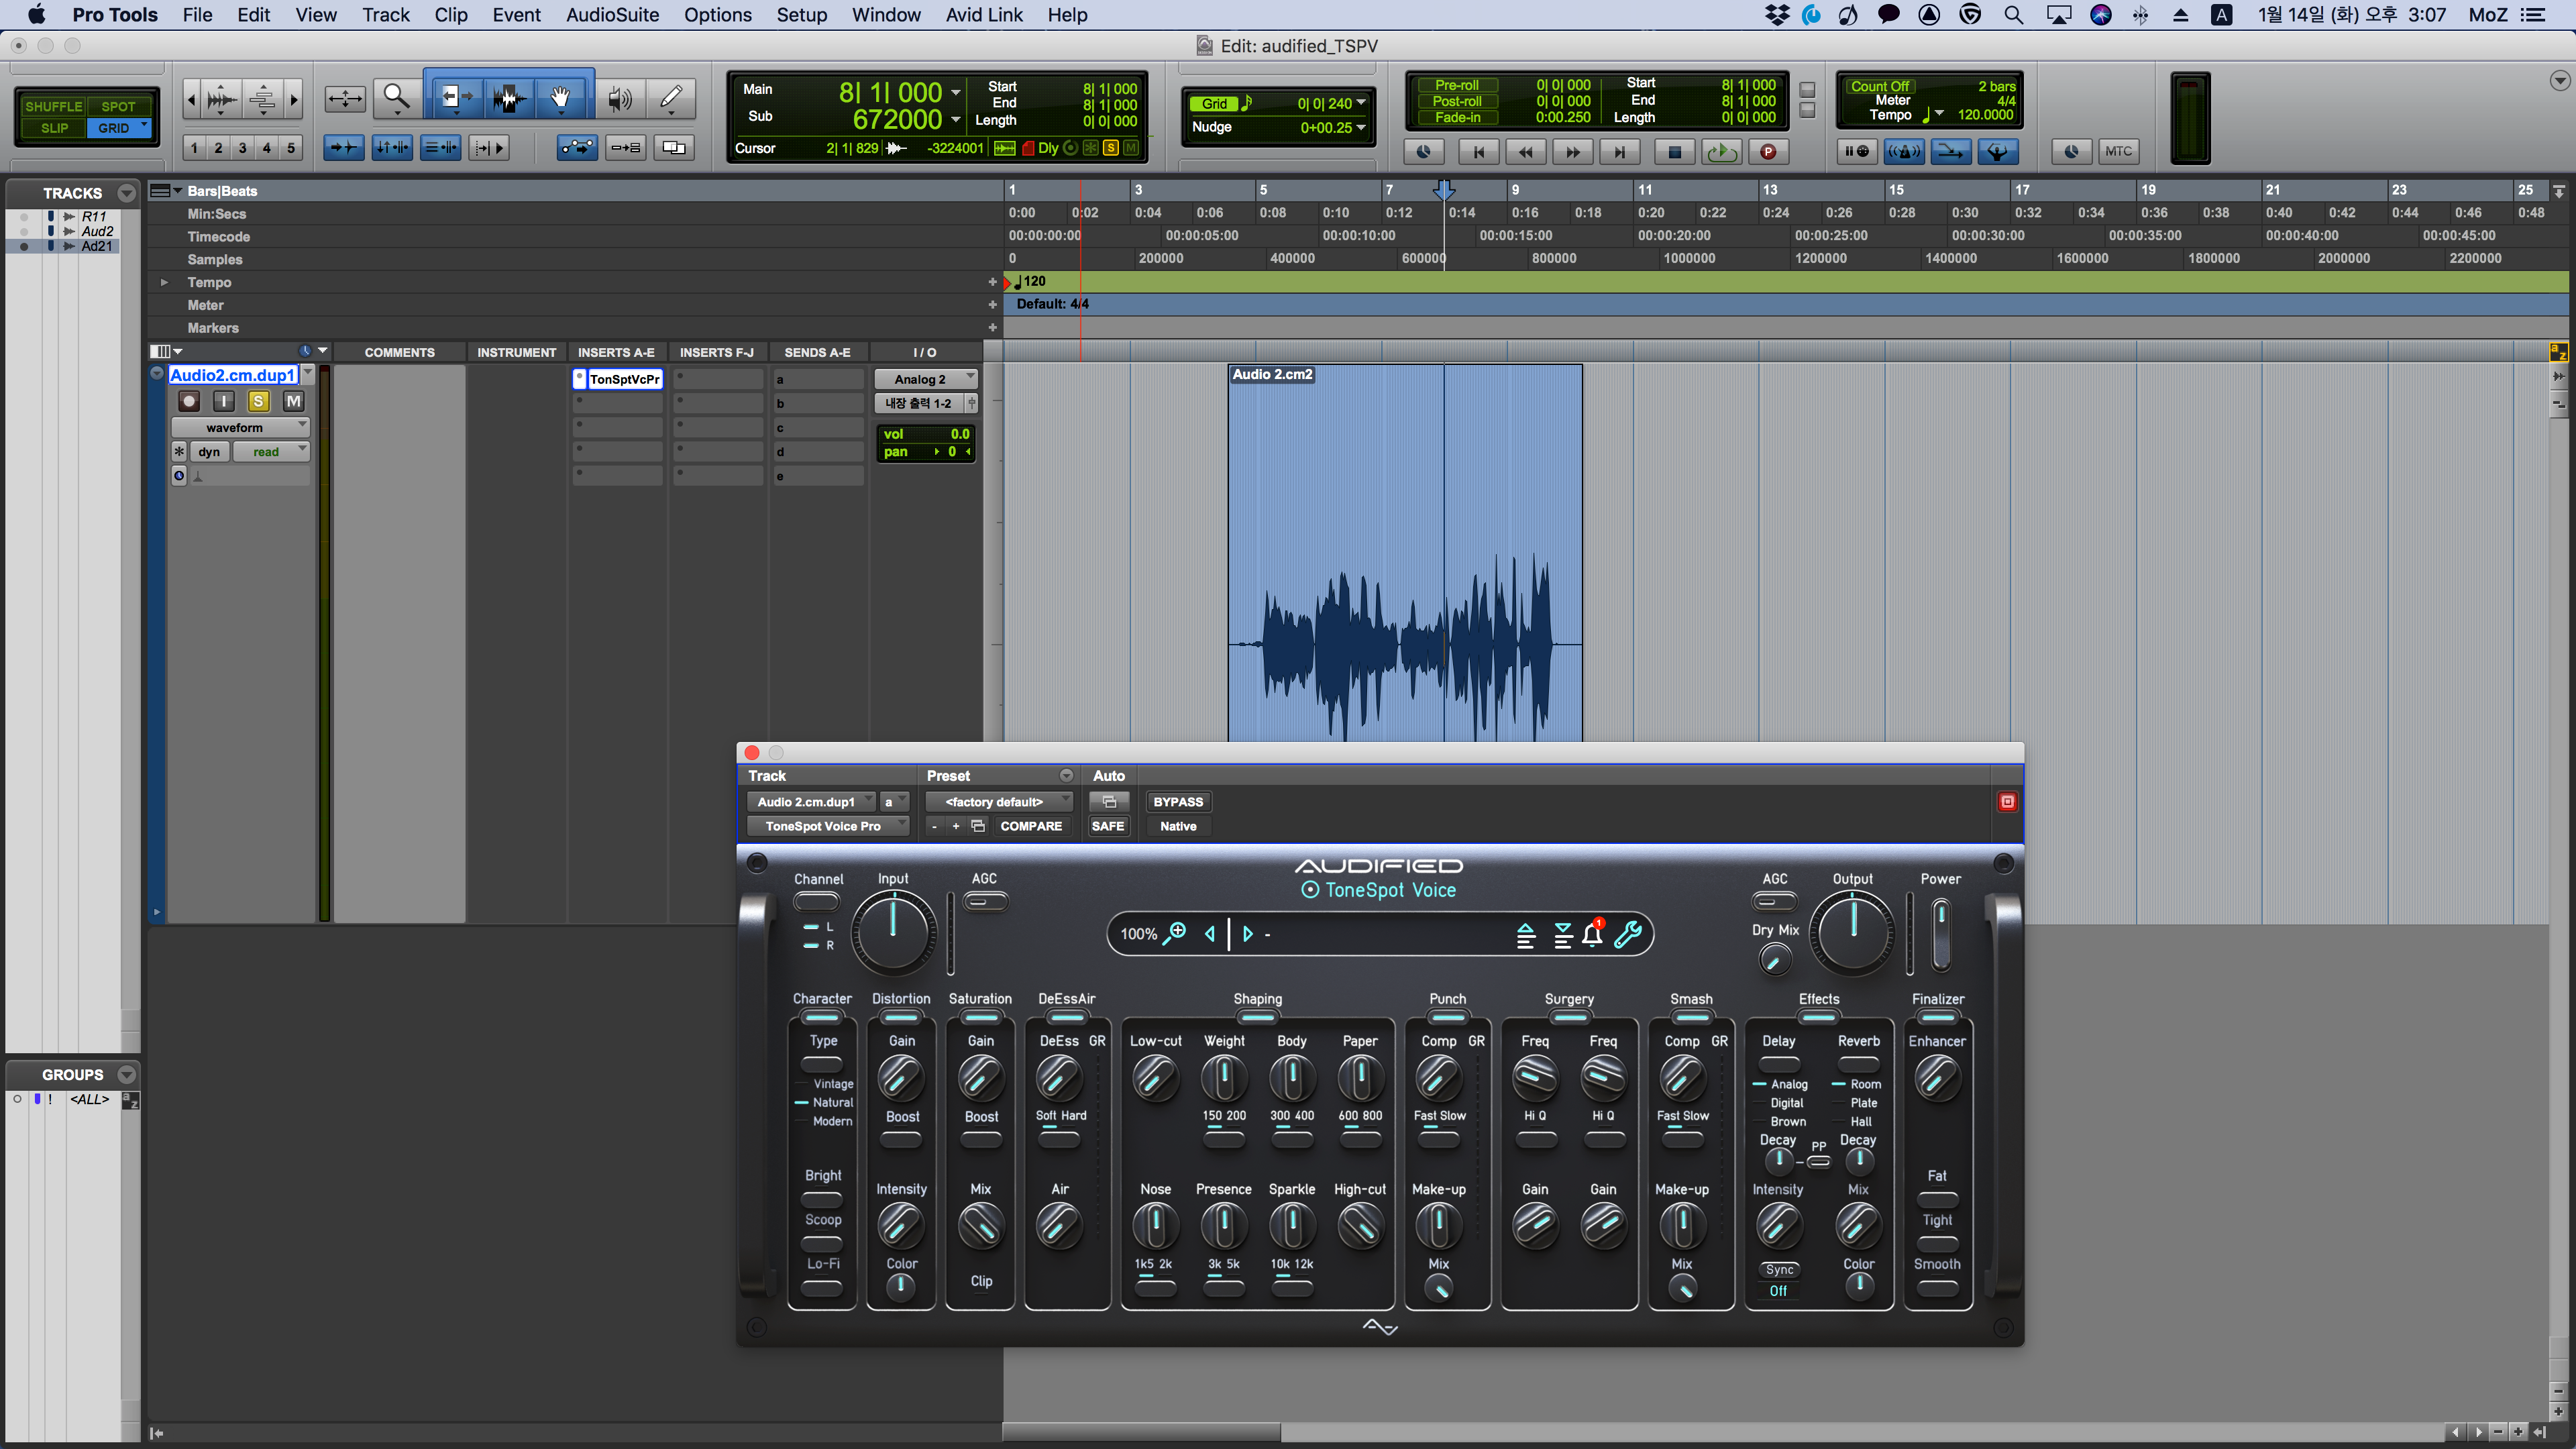The image size is (2576, 1449).
Task: Open the AudioSuite menu
Action: pyautogui.click(x=612, y=15)
